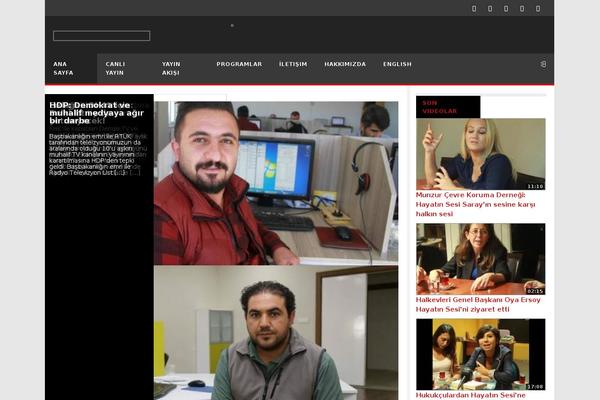
Task: Click the last icon in the top bar row
Action: tap(538, 8)
